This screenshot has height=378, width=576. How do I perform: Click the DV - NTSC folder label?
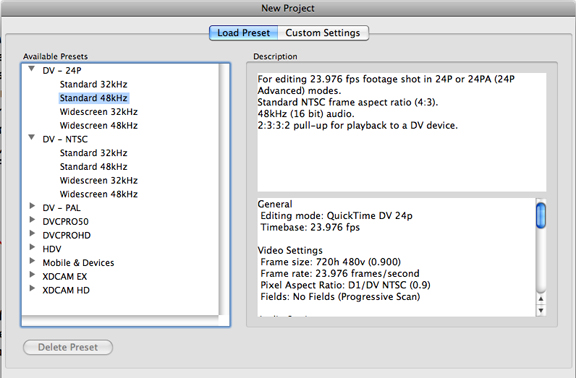pyautogui.click(x=65, y=139)
